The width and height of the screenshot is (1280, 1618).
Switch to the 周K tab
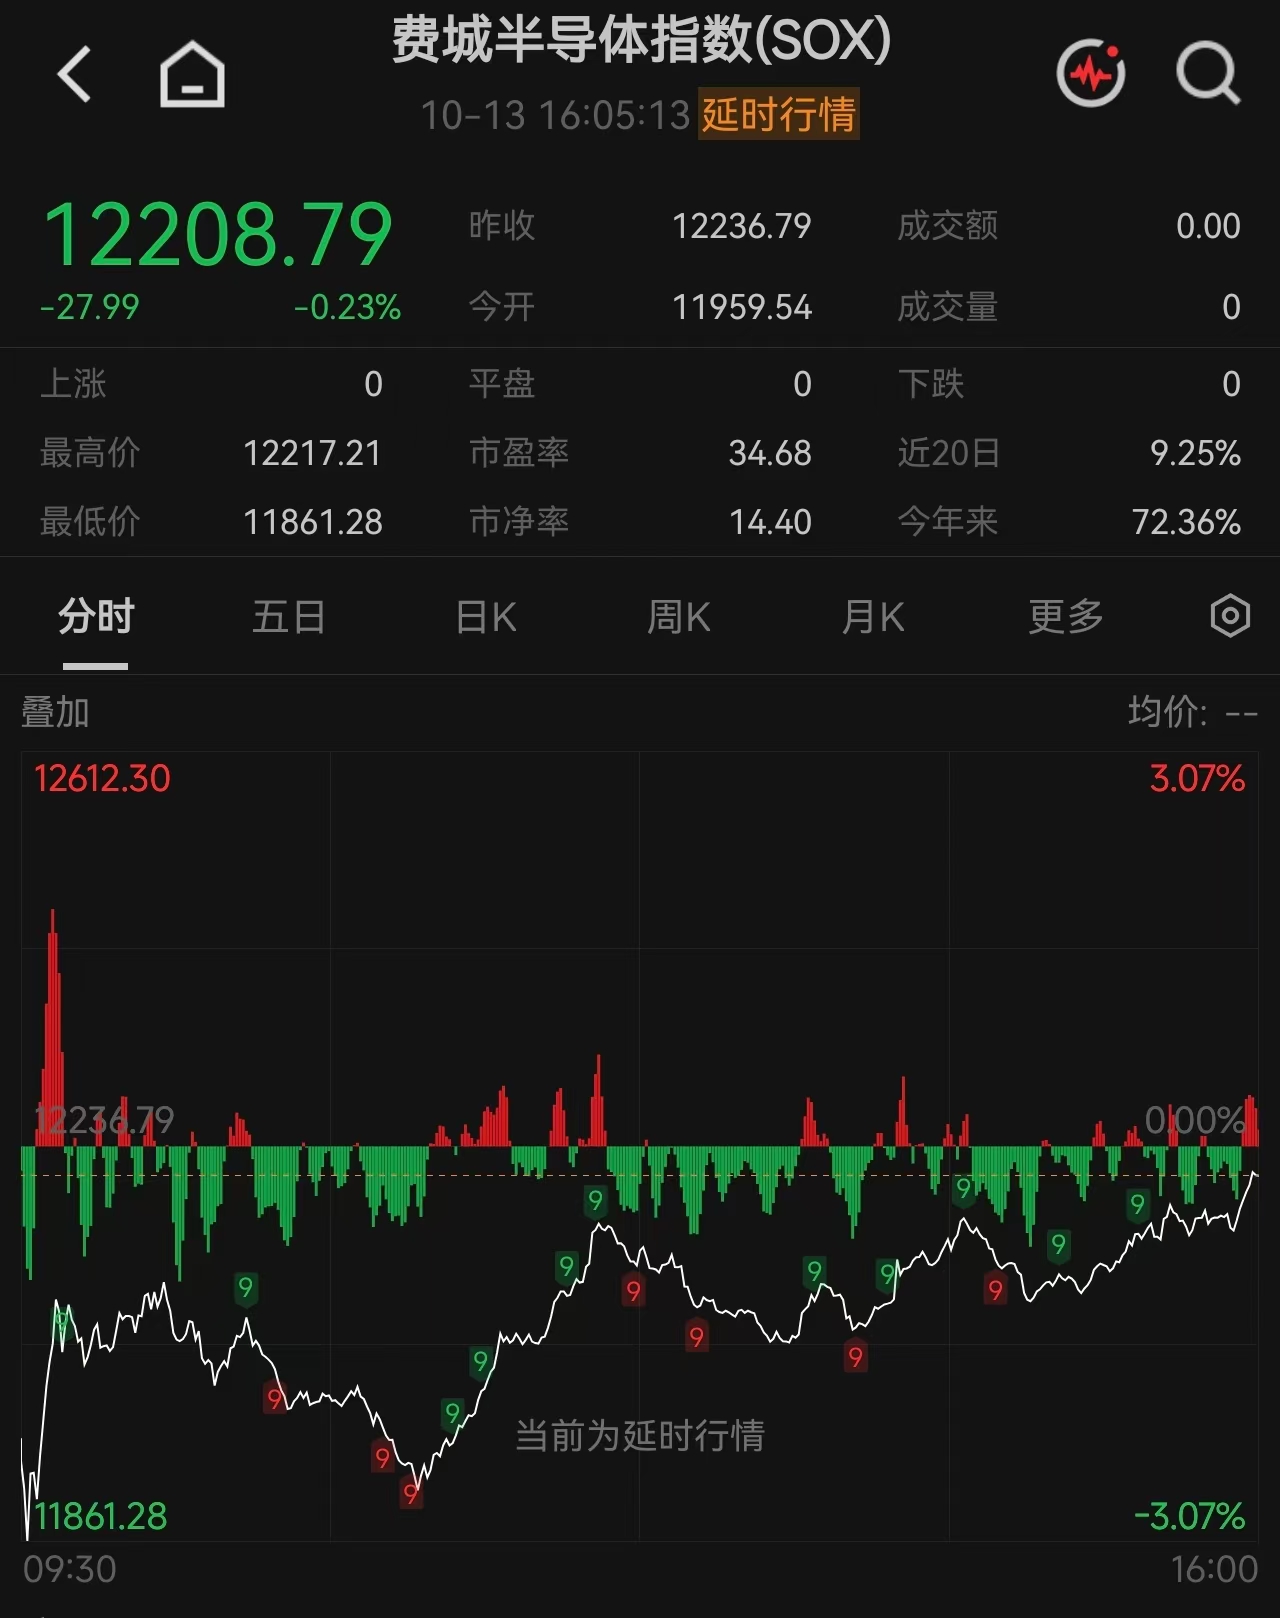tap(678, 616)
